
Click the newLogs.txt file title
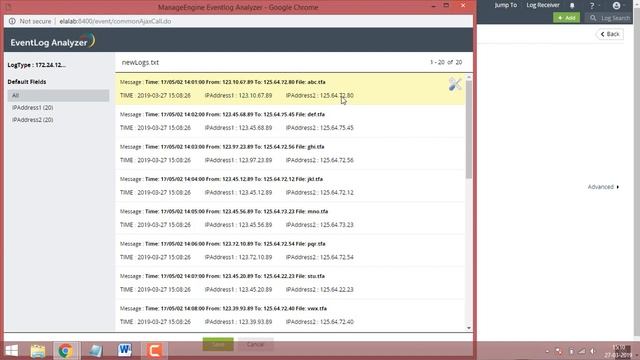click(x=140, y=62)
